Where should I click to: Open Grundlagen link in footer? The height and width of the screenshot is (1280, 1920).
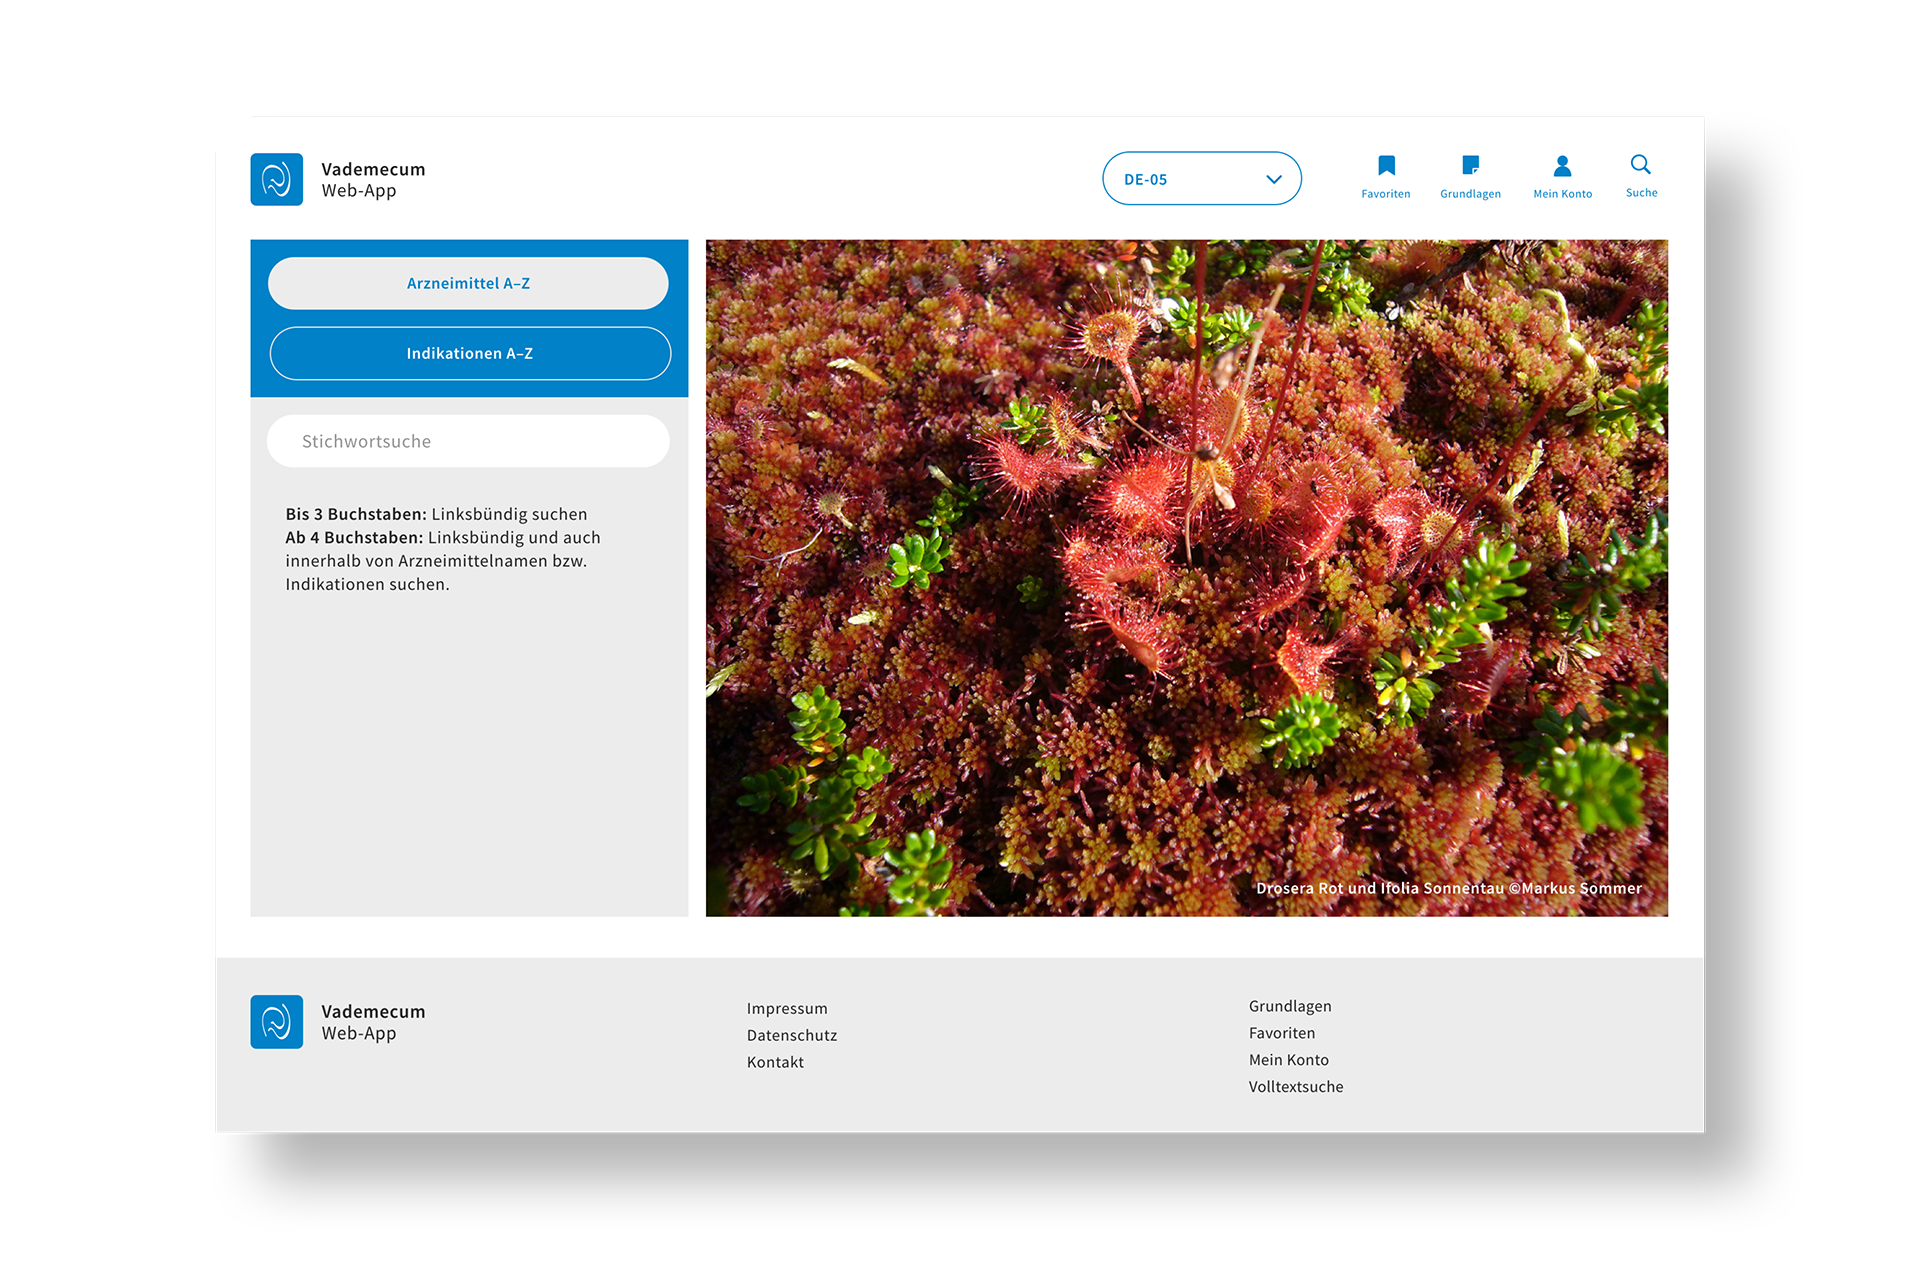tap(1290, 1007)
